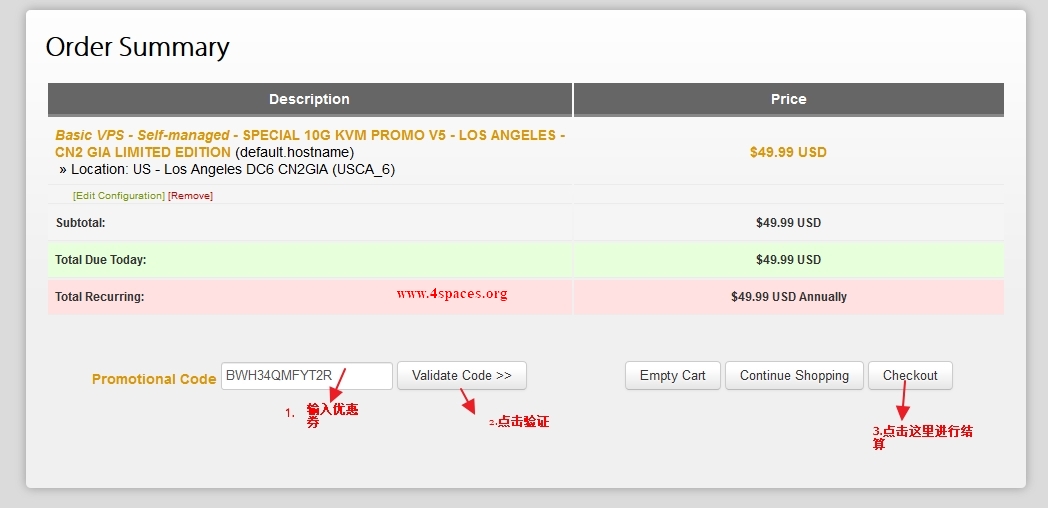Select the Subtotal label
The image size is (1048, 508).
80,223
